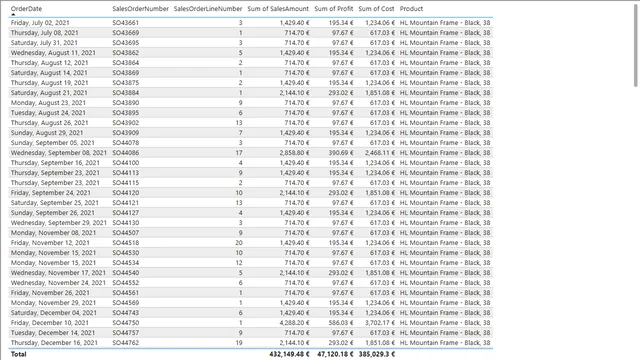640x360 pixels.
Task: Select the Wednesday, September 29, 2021 cell
Action: [x=59, y=223]
